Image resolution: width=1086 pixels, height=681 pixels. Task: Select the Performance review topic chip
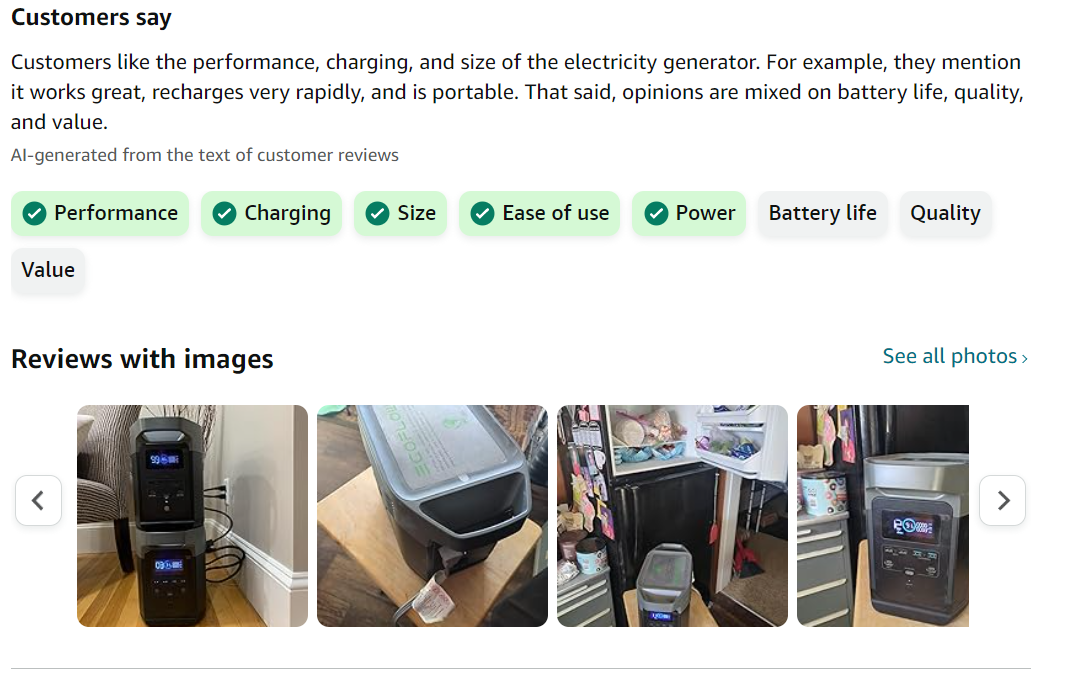[100, 213]
